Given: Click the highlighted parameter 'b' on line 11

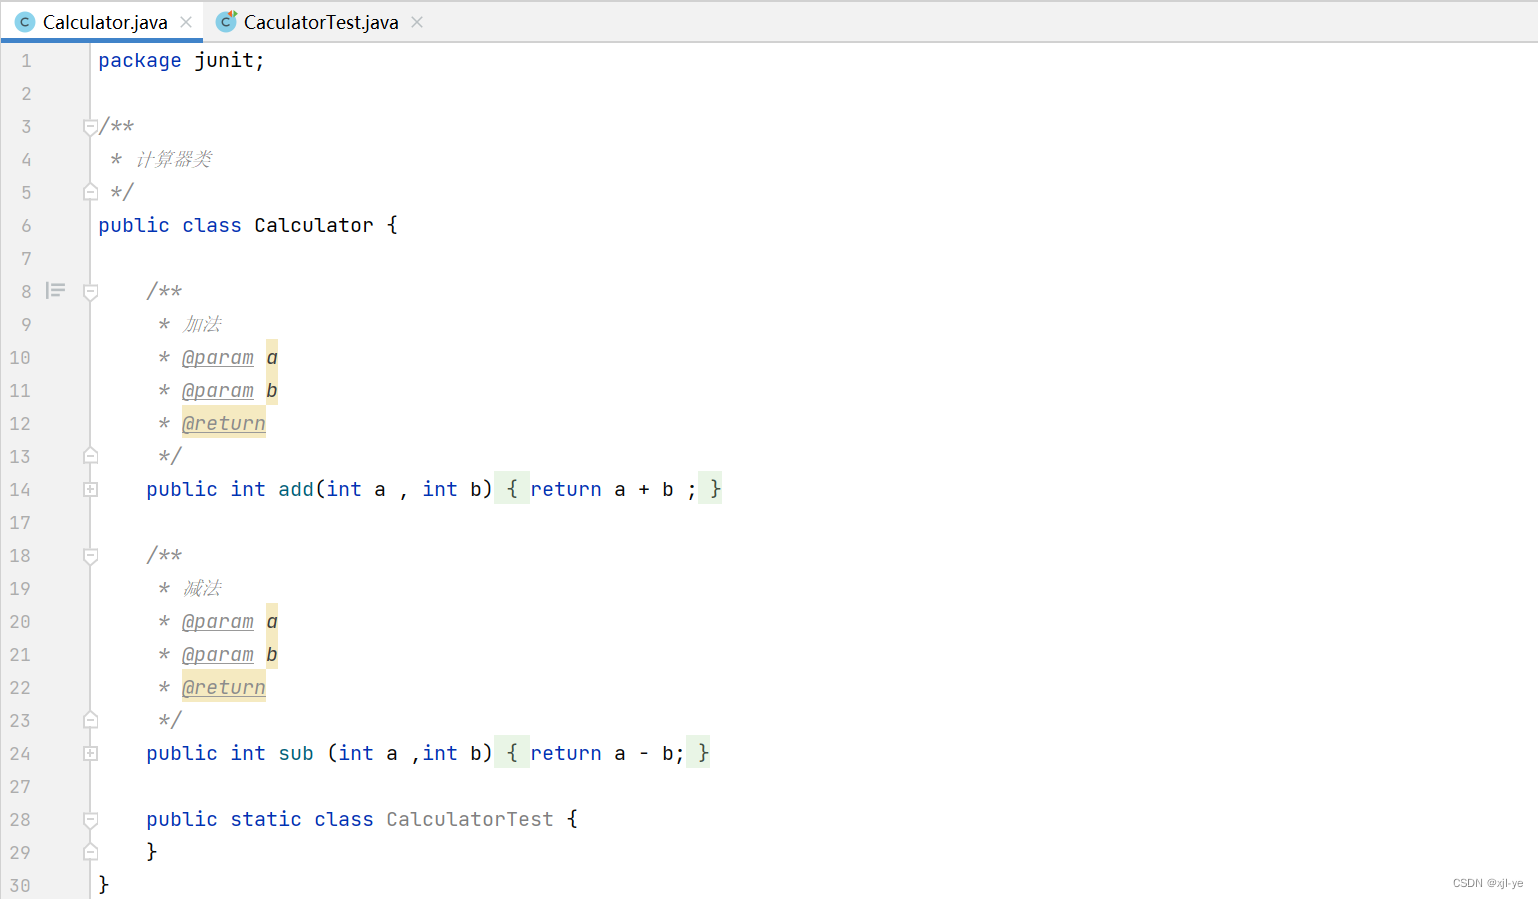Looking at the screenshot, I should [272, 390].
